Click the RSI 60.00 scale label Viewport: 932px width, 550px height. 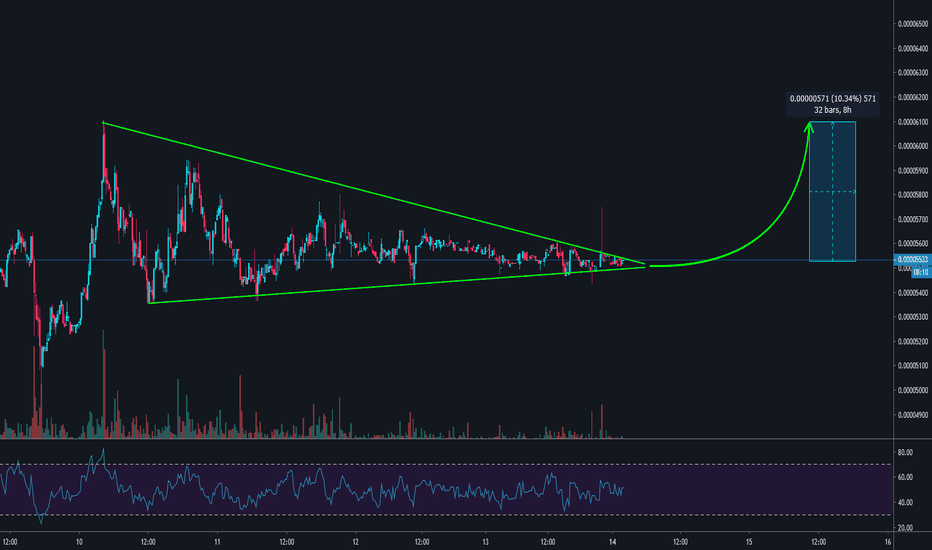pos(905,477)
